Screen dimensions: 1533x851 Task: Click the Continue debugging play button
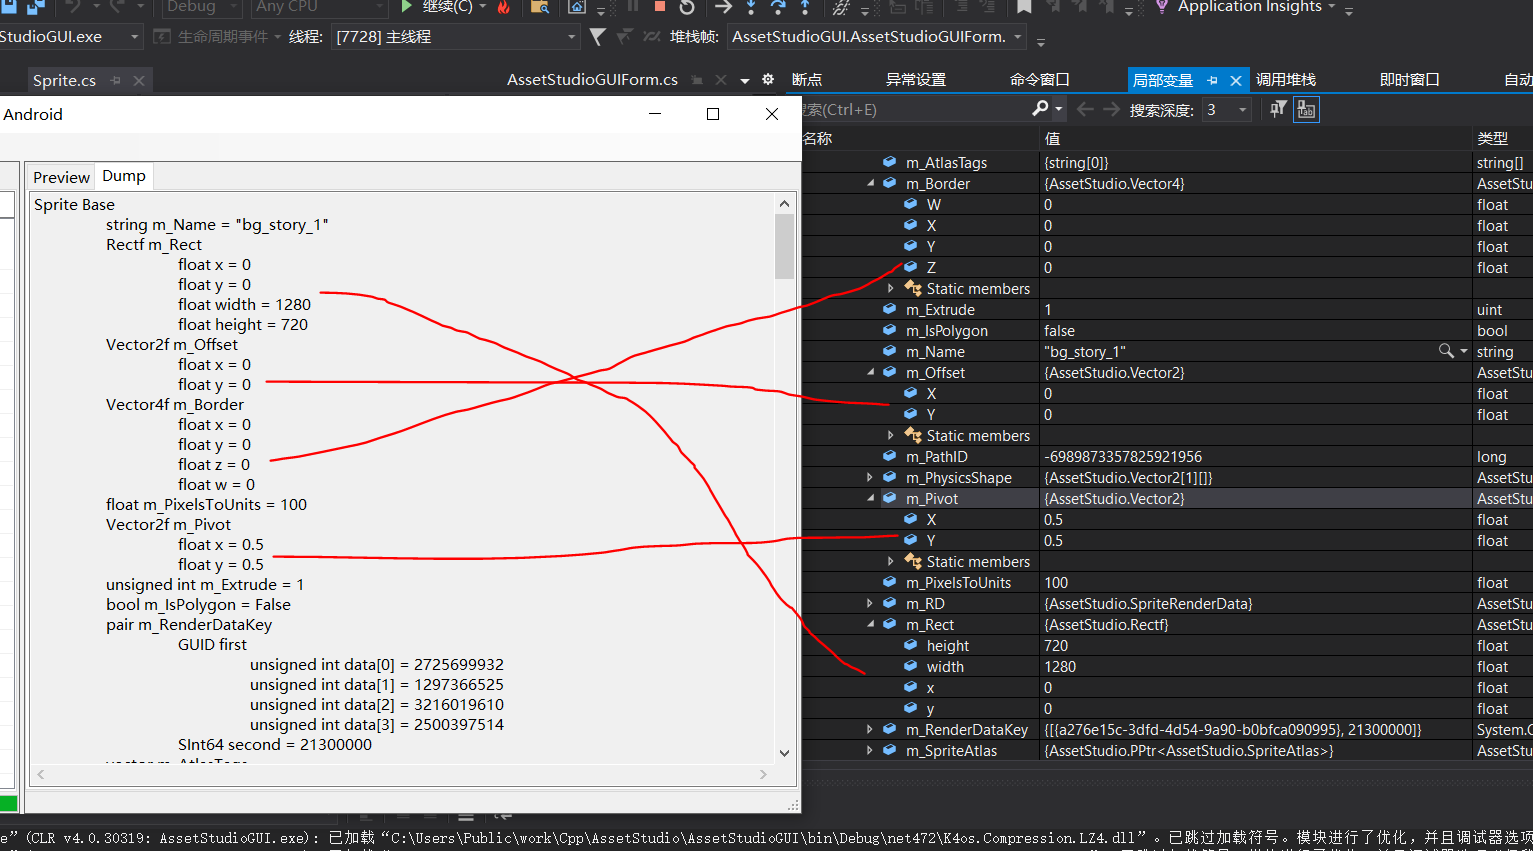coord(407,7)
